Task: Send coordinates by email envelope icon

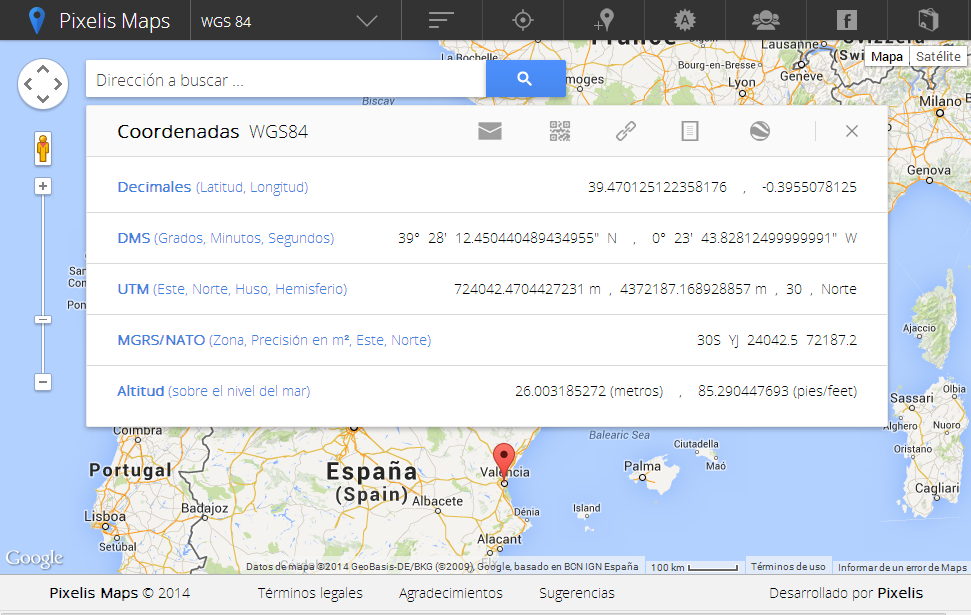Action: point(489,131)
